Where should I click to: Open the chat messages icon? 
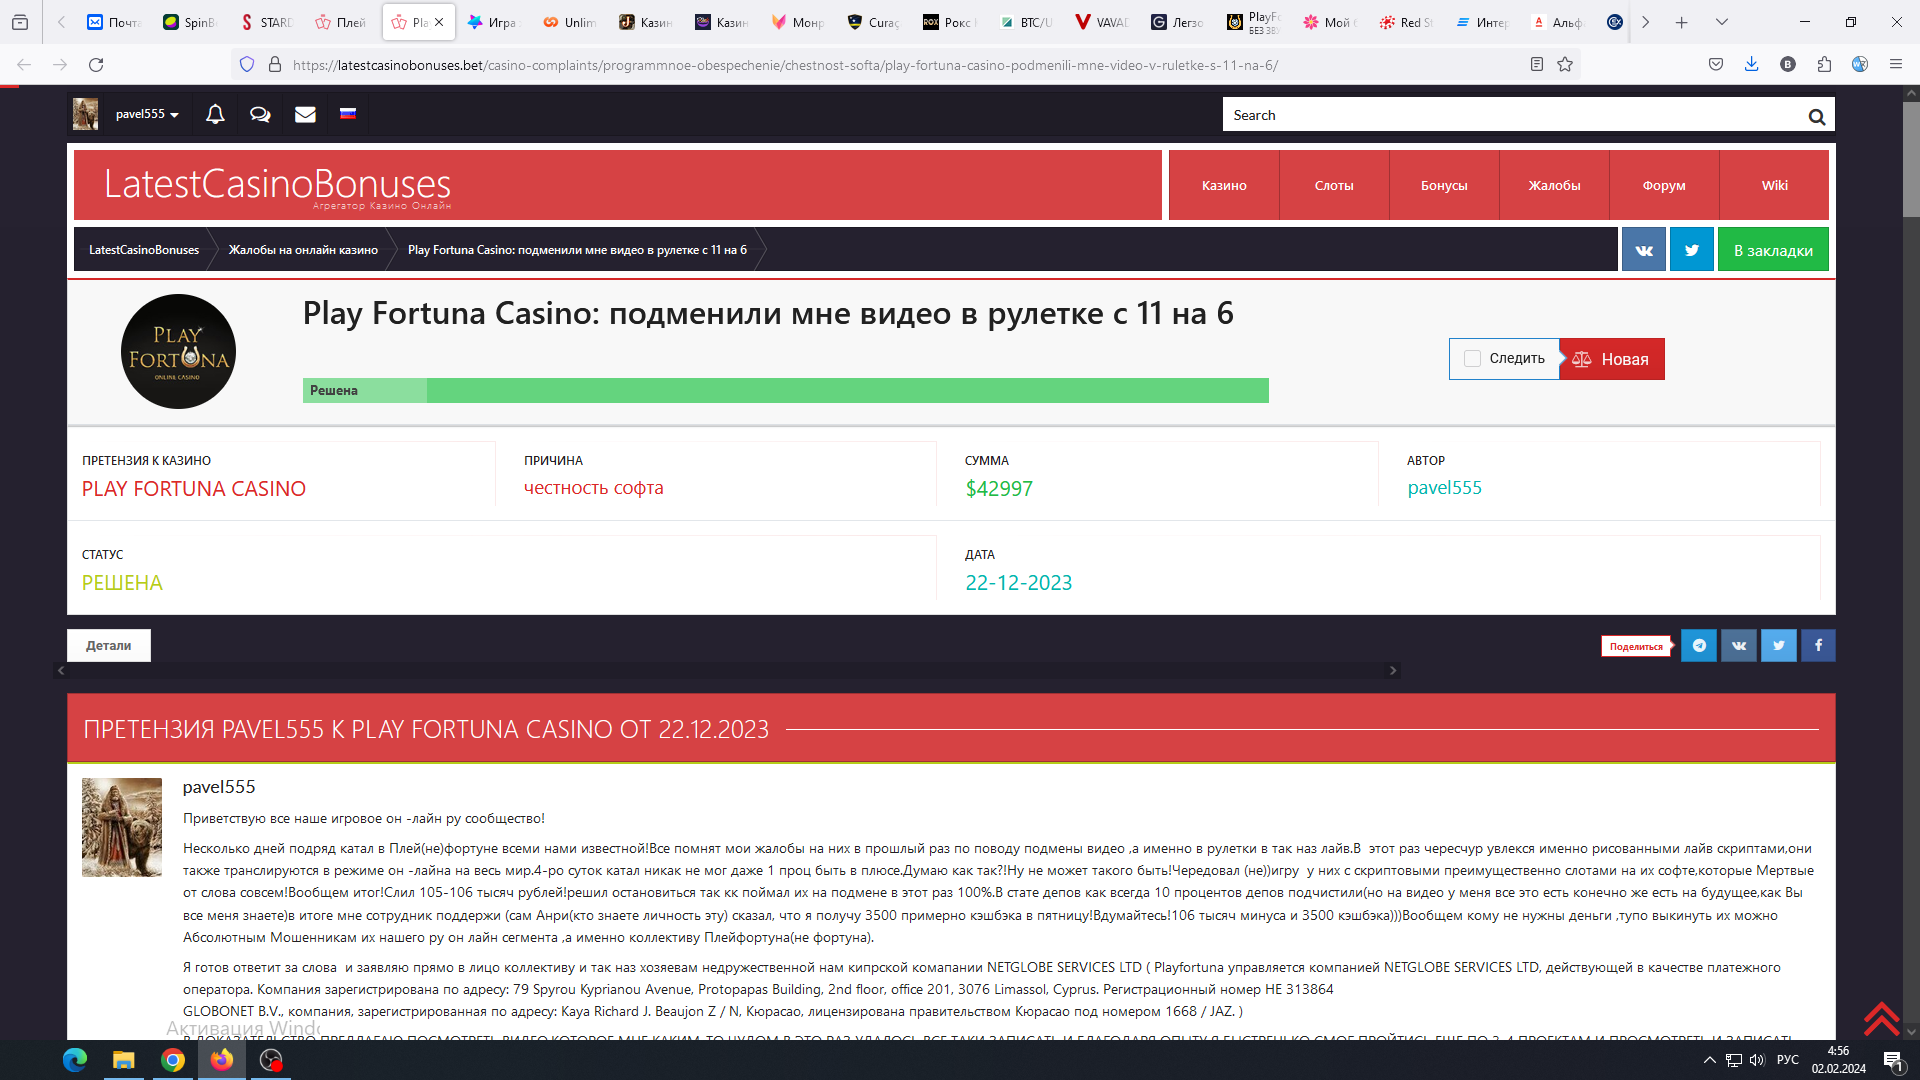tap(260, 114)
